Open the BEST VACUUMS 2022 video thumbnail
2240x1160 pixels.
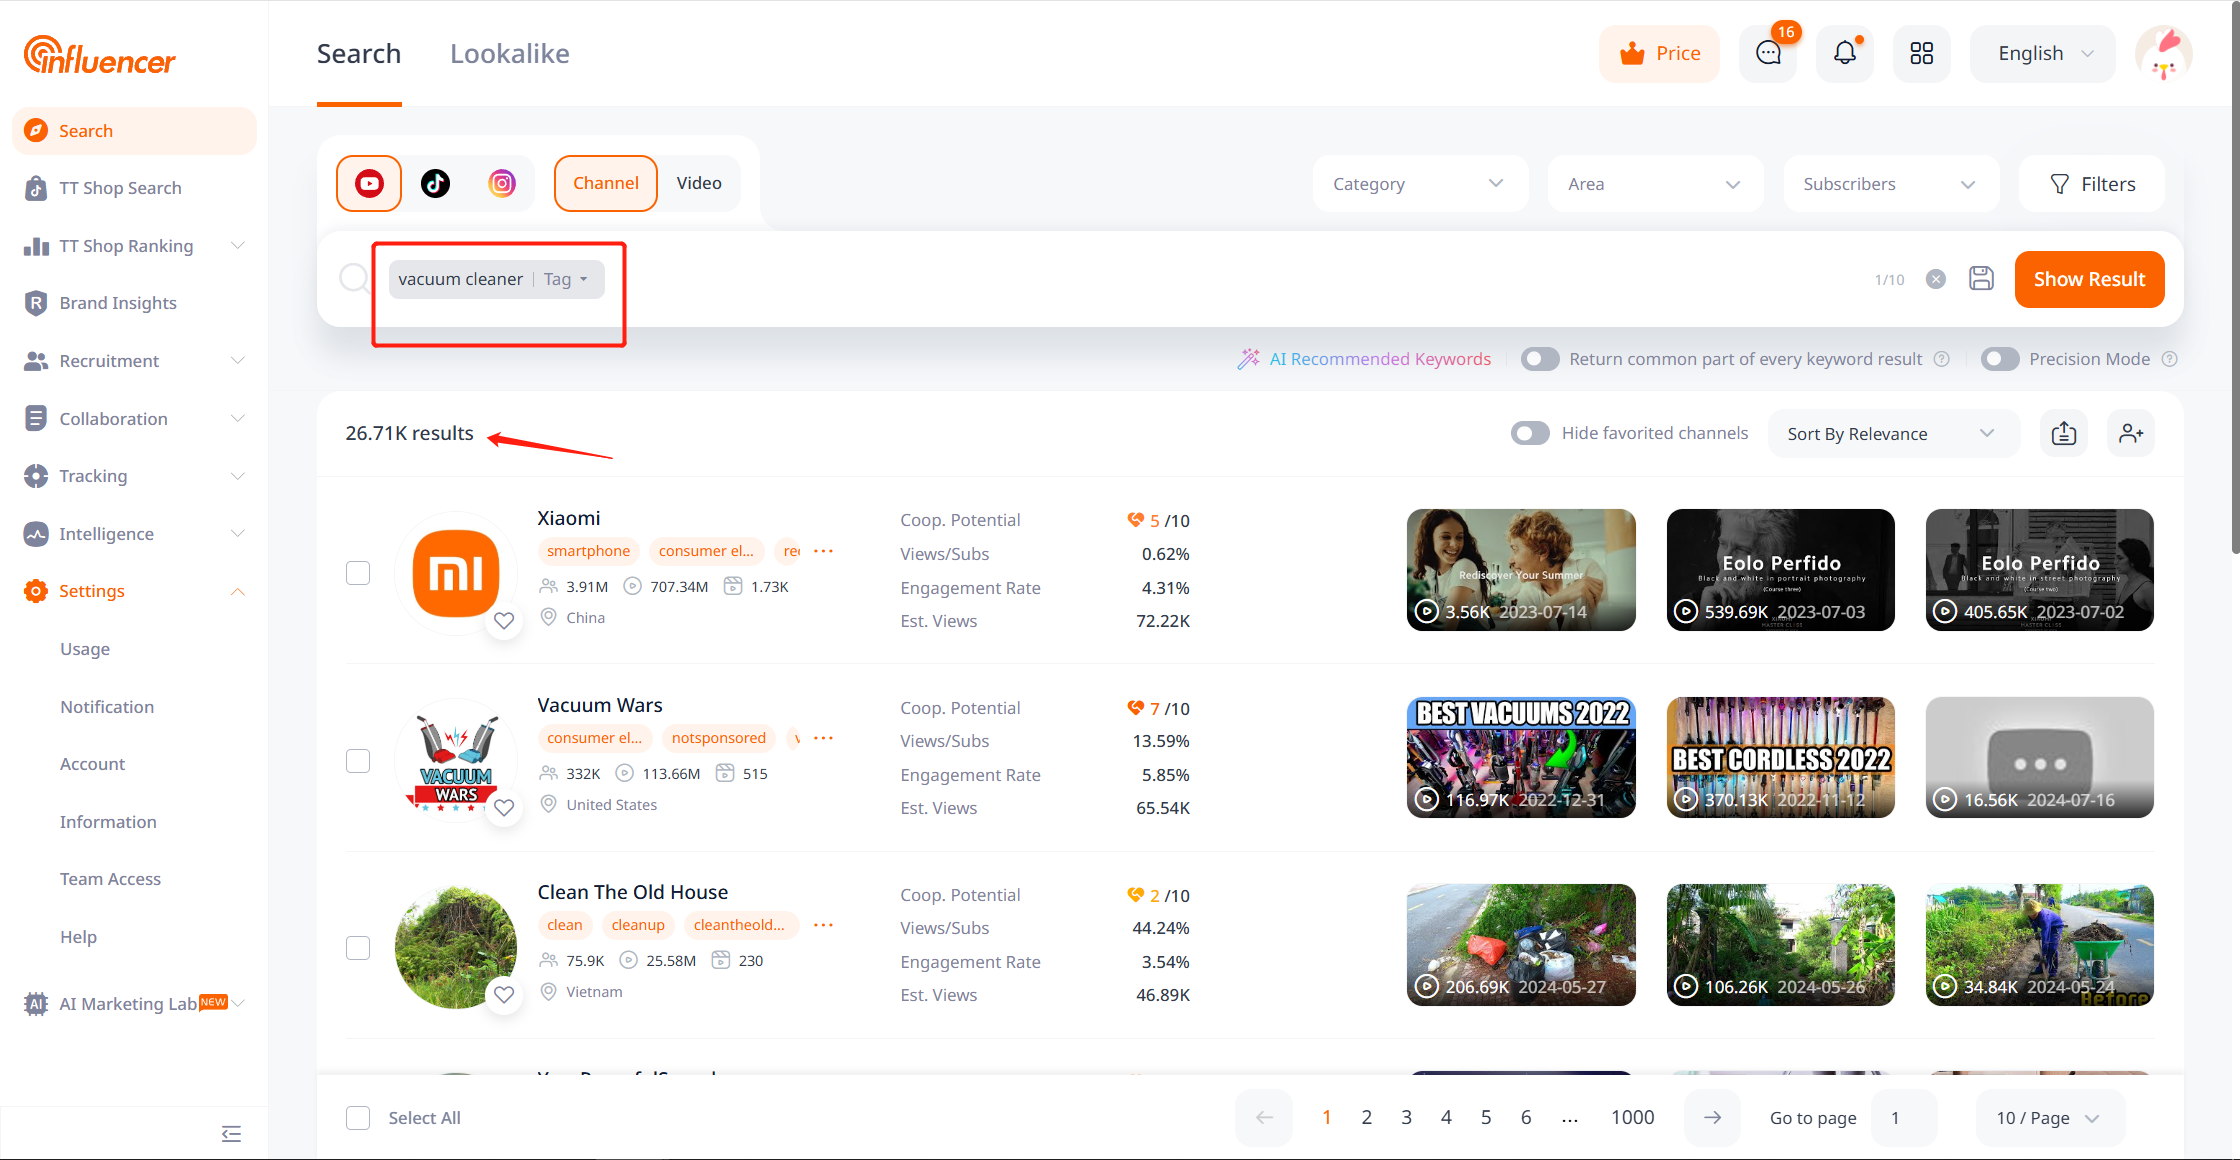pyautogui.click(x=1520, y=757)
